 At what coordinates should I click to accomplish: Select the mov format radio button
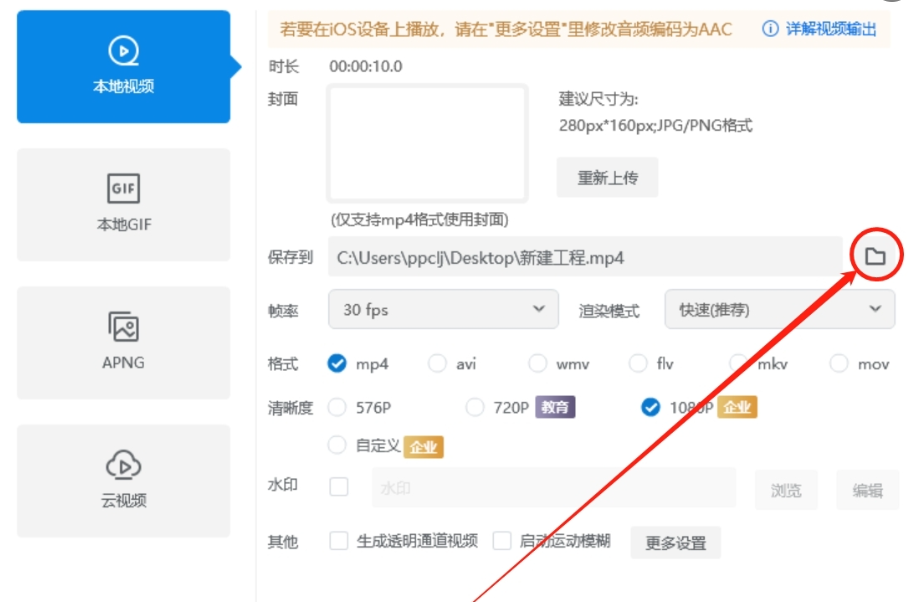[x=839, y=364]
